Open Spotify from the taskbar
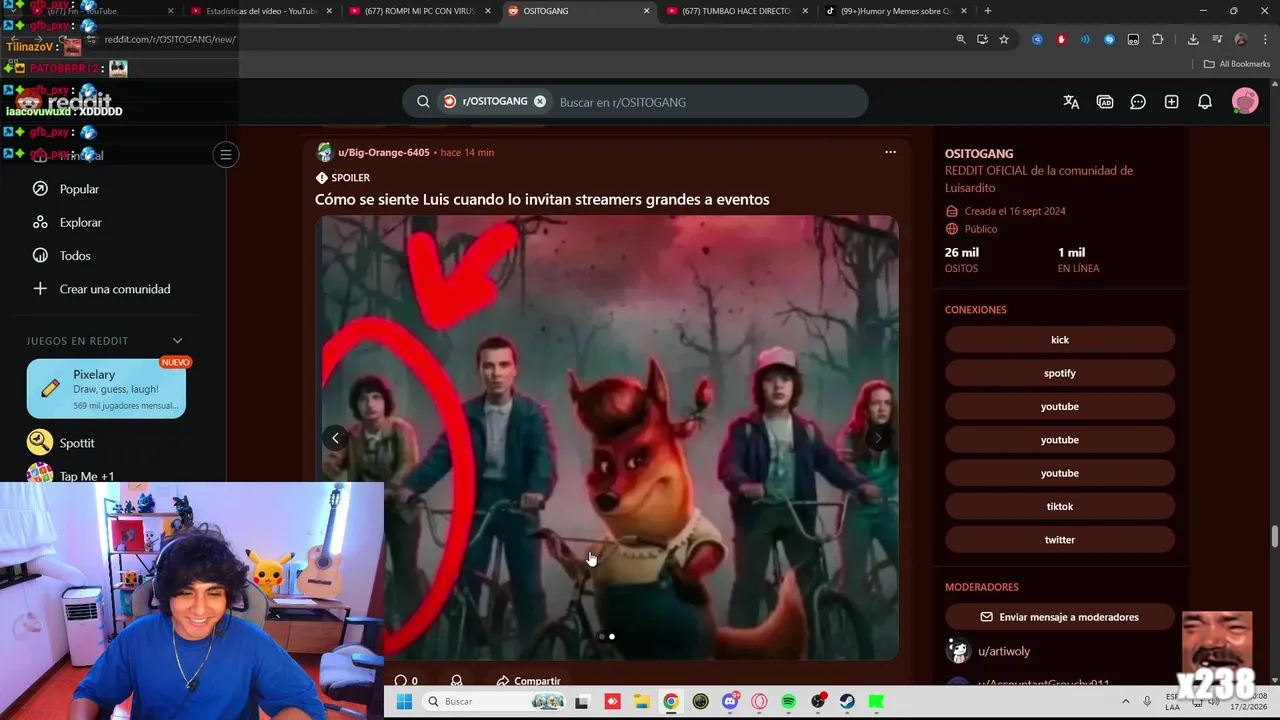This screenshot has width=1280, height=720. coord(789,702)
